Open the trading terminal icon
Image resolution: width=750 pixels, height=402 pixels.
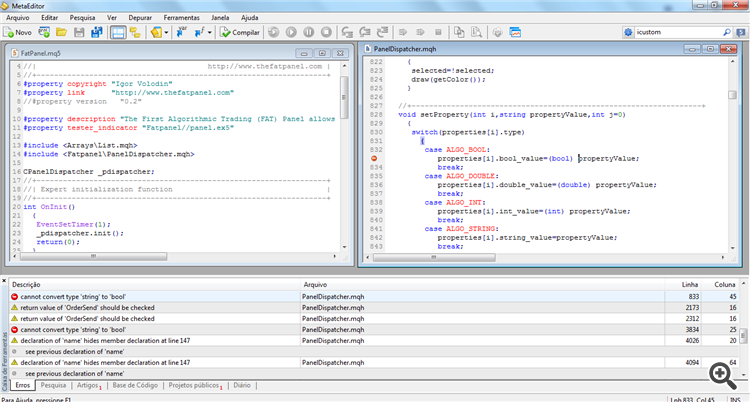(x=515, y=33)
